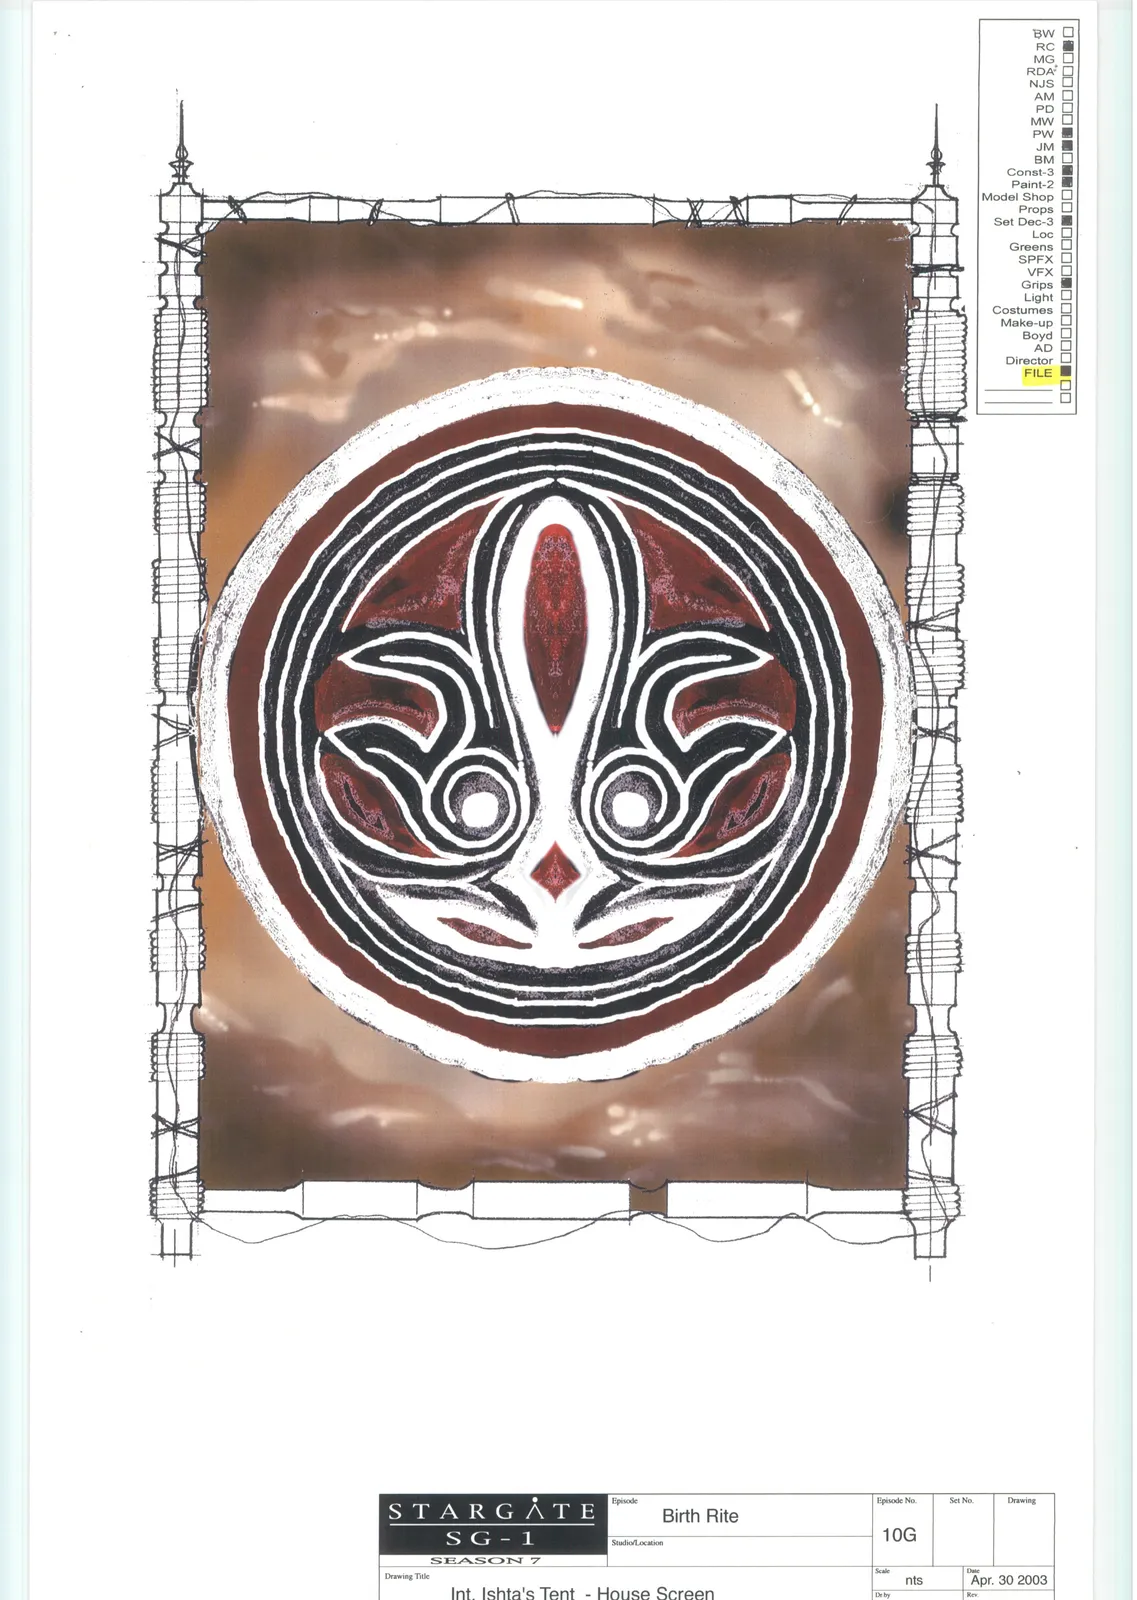This screenshot has width=1137, height=1600.
Task: Tick the MW checkbox
Action: click(x=1068, y=121)
